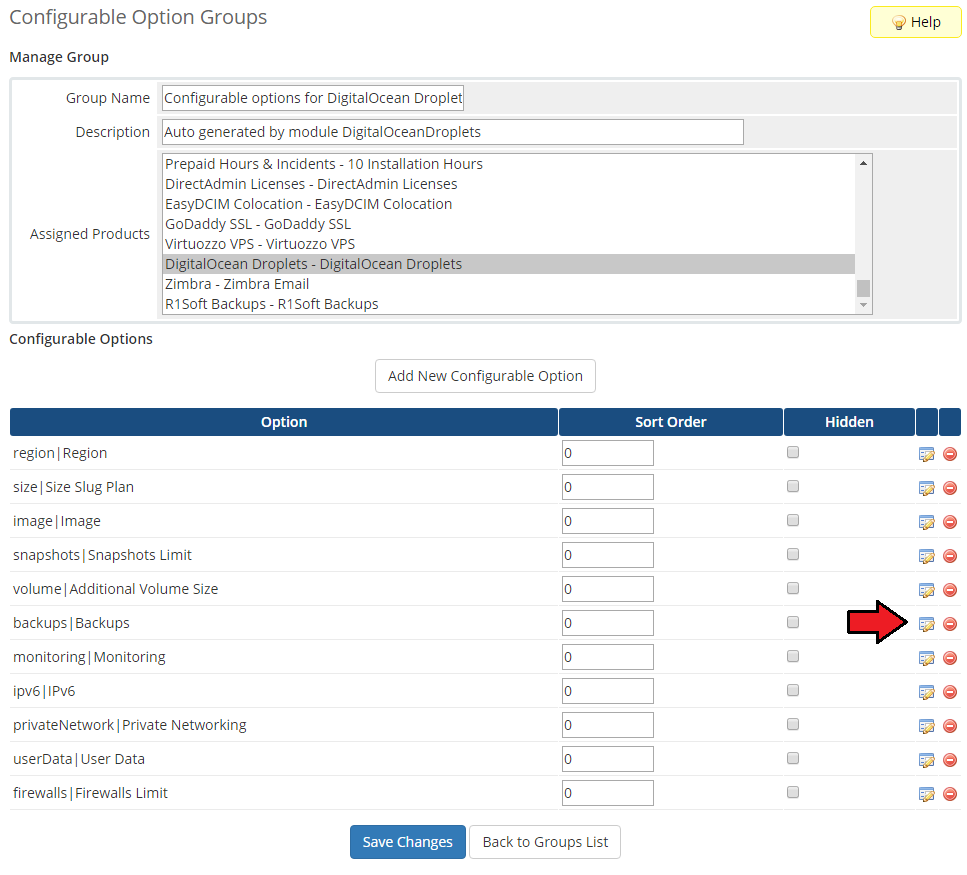Viewport: 967px width, 875px height.
Task: Edit the userData|User Data option
Action: coord(926,760)
